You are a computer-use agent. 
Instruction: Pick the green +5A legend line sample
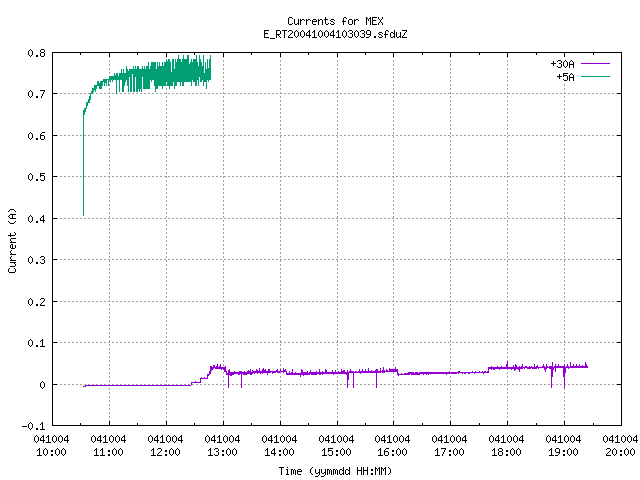tap(595, 76)
